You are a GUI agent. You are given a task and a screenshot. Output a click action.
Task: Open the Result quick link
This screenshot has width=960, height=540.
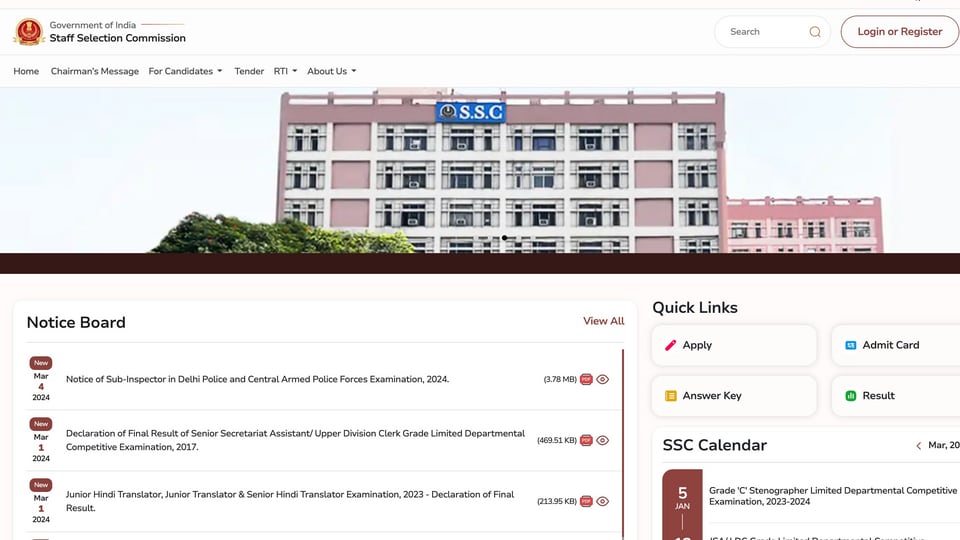coord(896,396)
